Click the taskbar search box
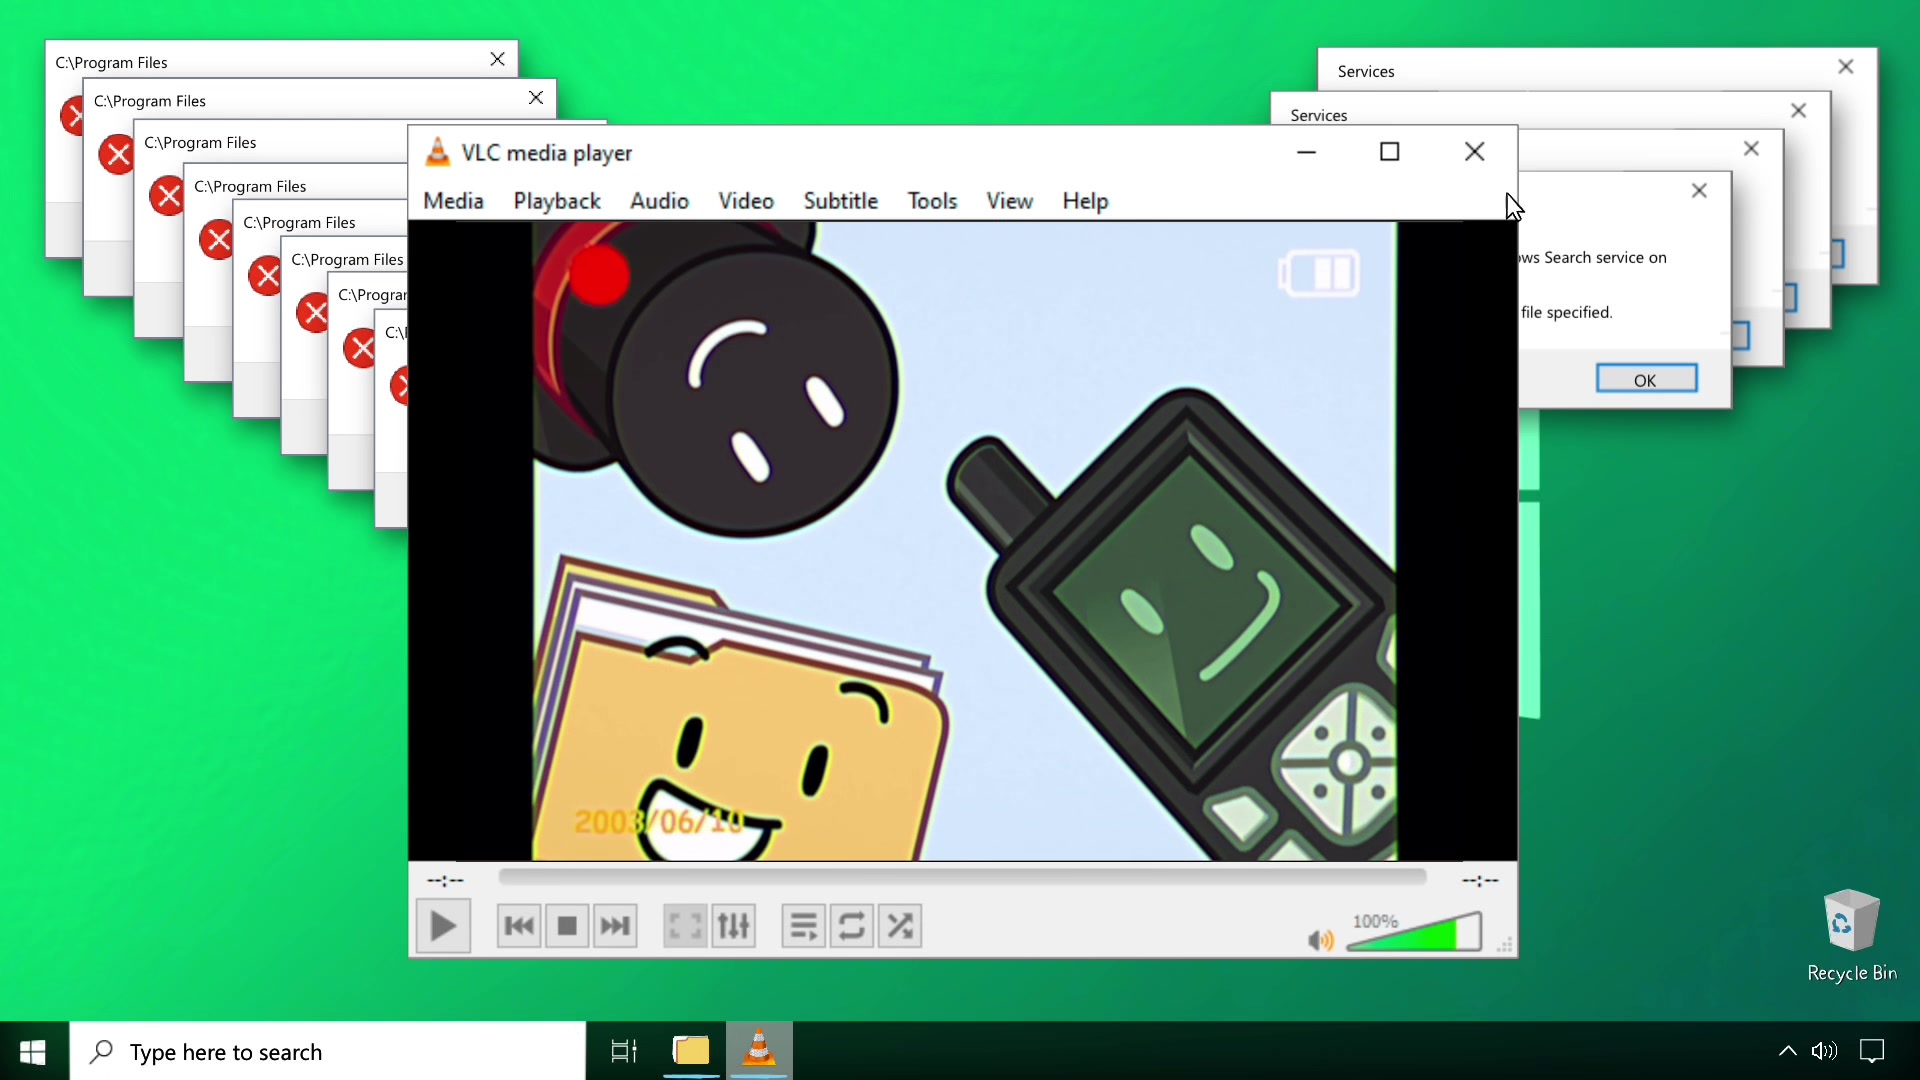1920x1080 pixels. (x=328, y=1051)
